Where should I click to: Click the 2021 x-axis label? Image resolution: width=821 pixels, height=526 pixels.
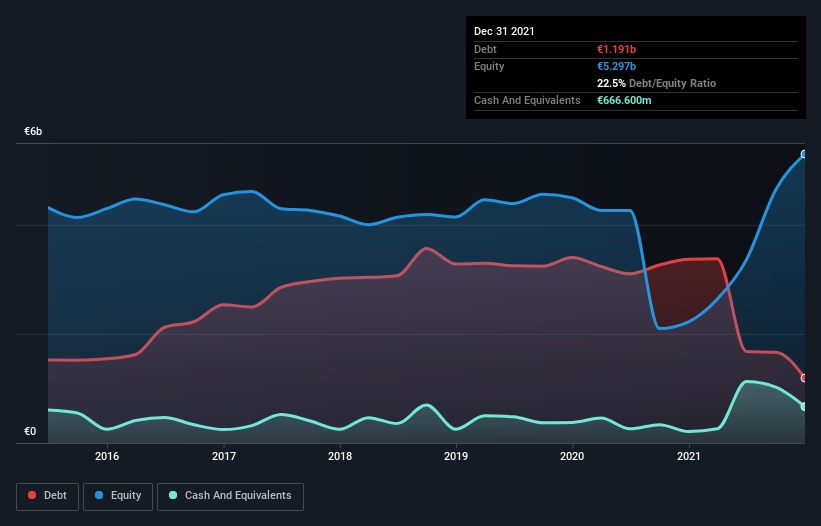click(x=689, y=456)
